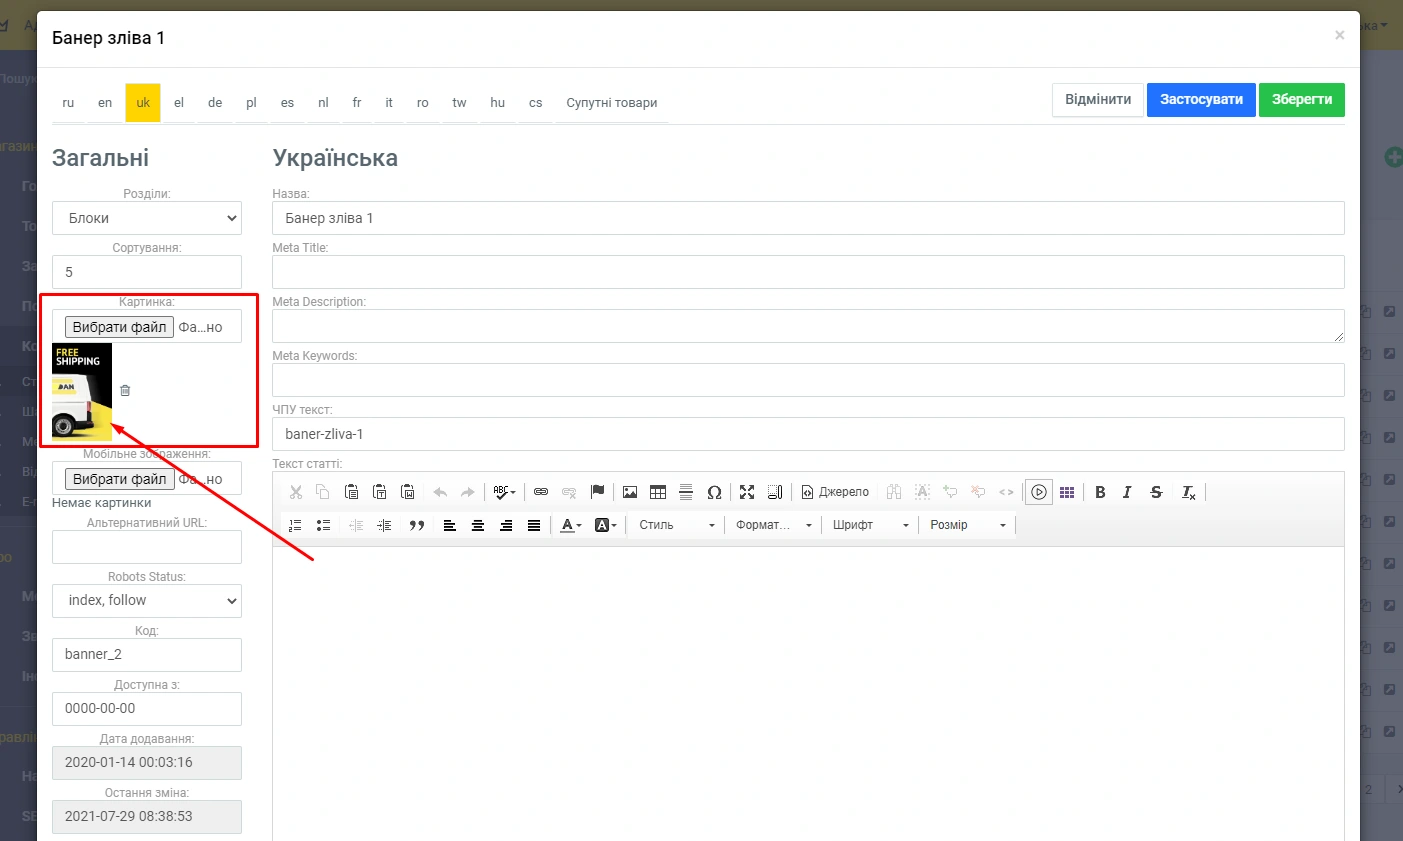Viewport: 1403px width, 841px height.
Task: Toggle italic formatting
Action: tap(1127, 492)
